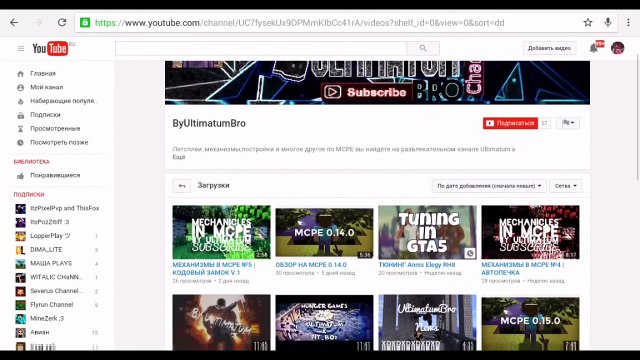640x360 pixels.
Task: Open the ОБЗОР НА MCPE 0.14.0 title link
Action: click(311, 265)
